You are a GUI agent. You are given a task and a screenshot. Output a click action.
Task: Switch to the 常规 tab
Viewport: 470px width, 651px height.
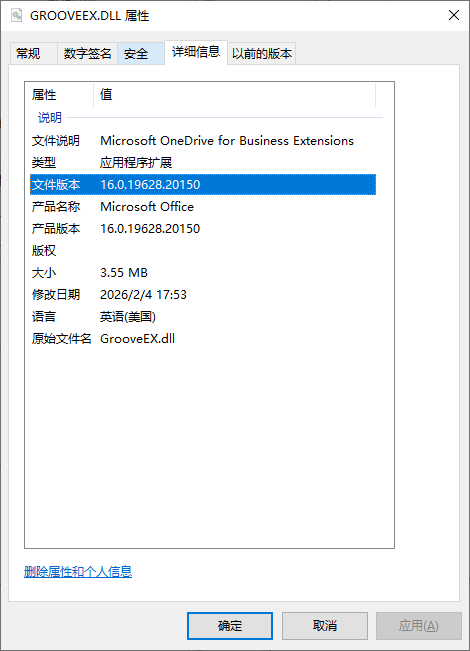33,54
